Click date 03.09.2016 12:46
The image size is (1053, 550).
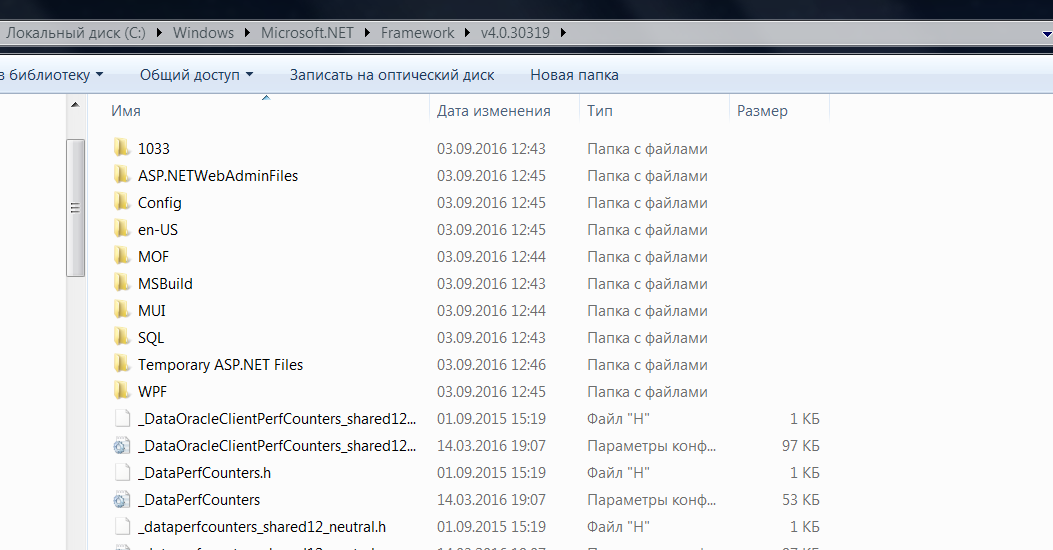(492, 365)
